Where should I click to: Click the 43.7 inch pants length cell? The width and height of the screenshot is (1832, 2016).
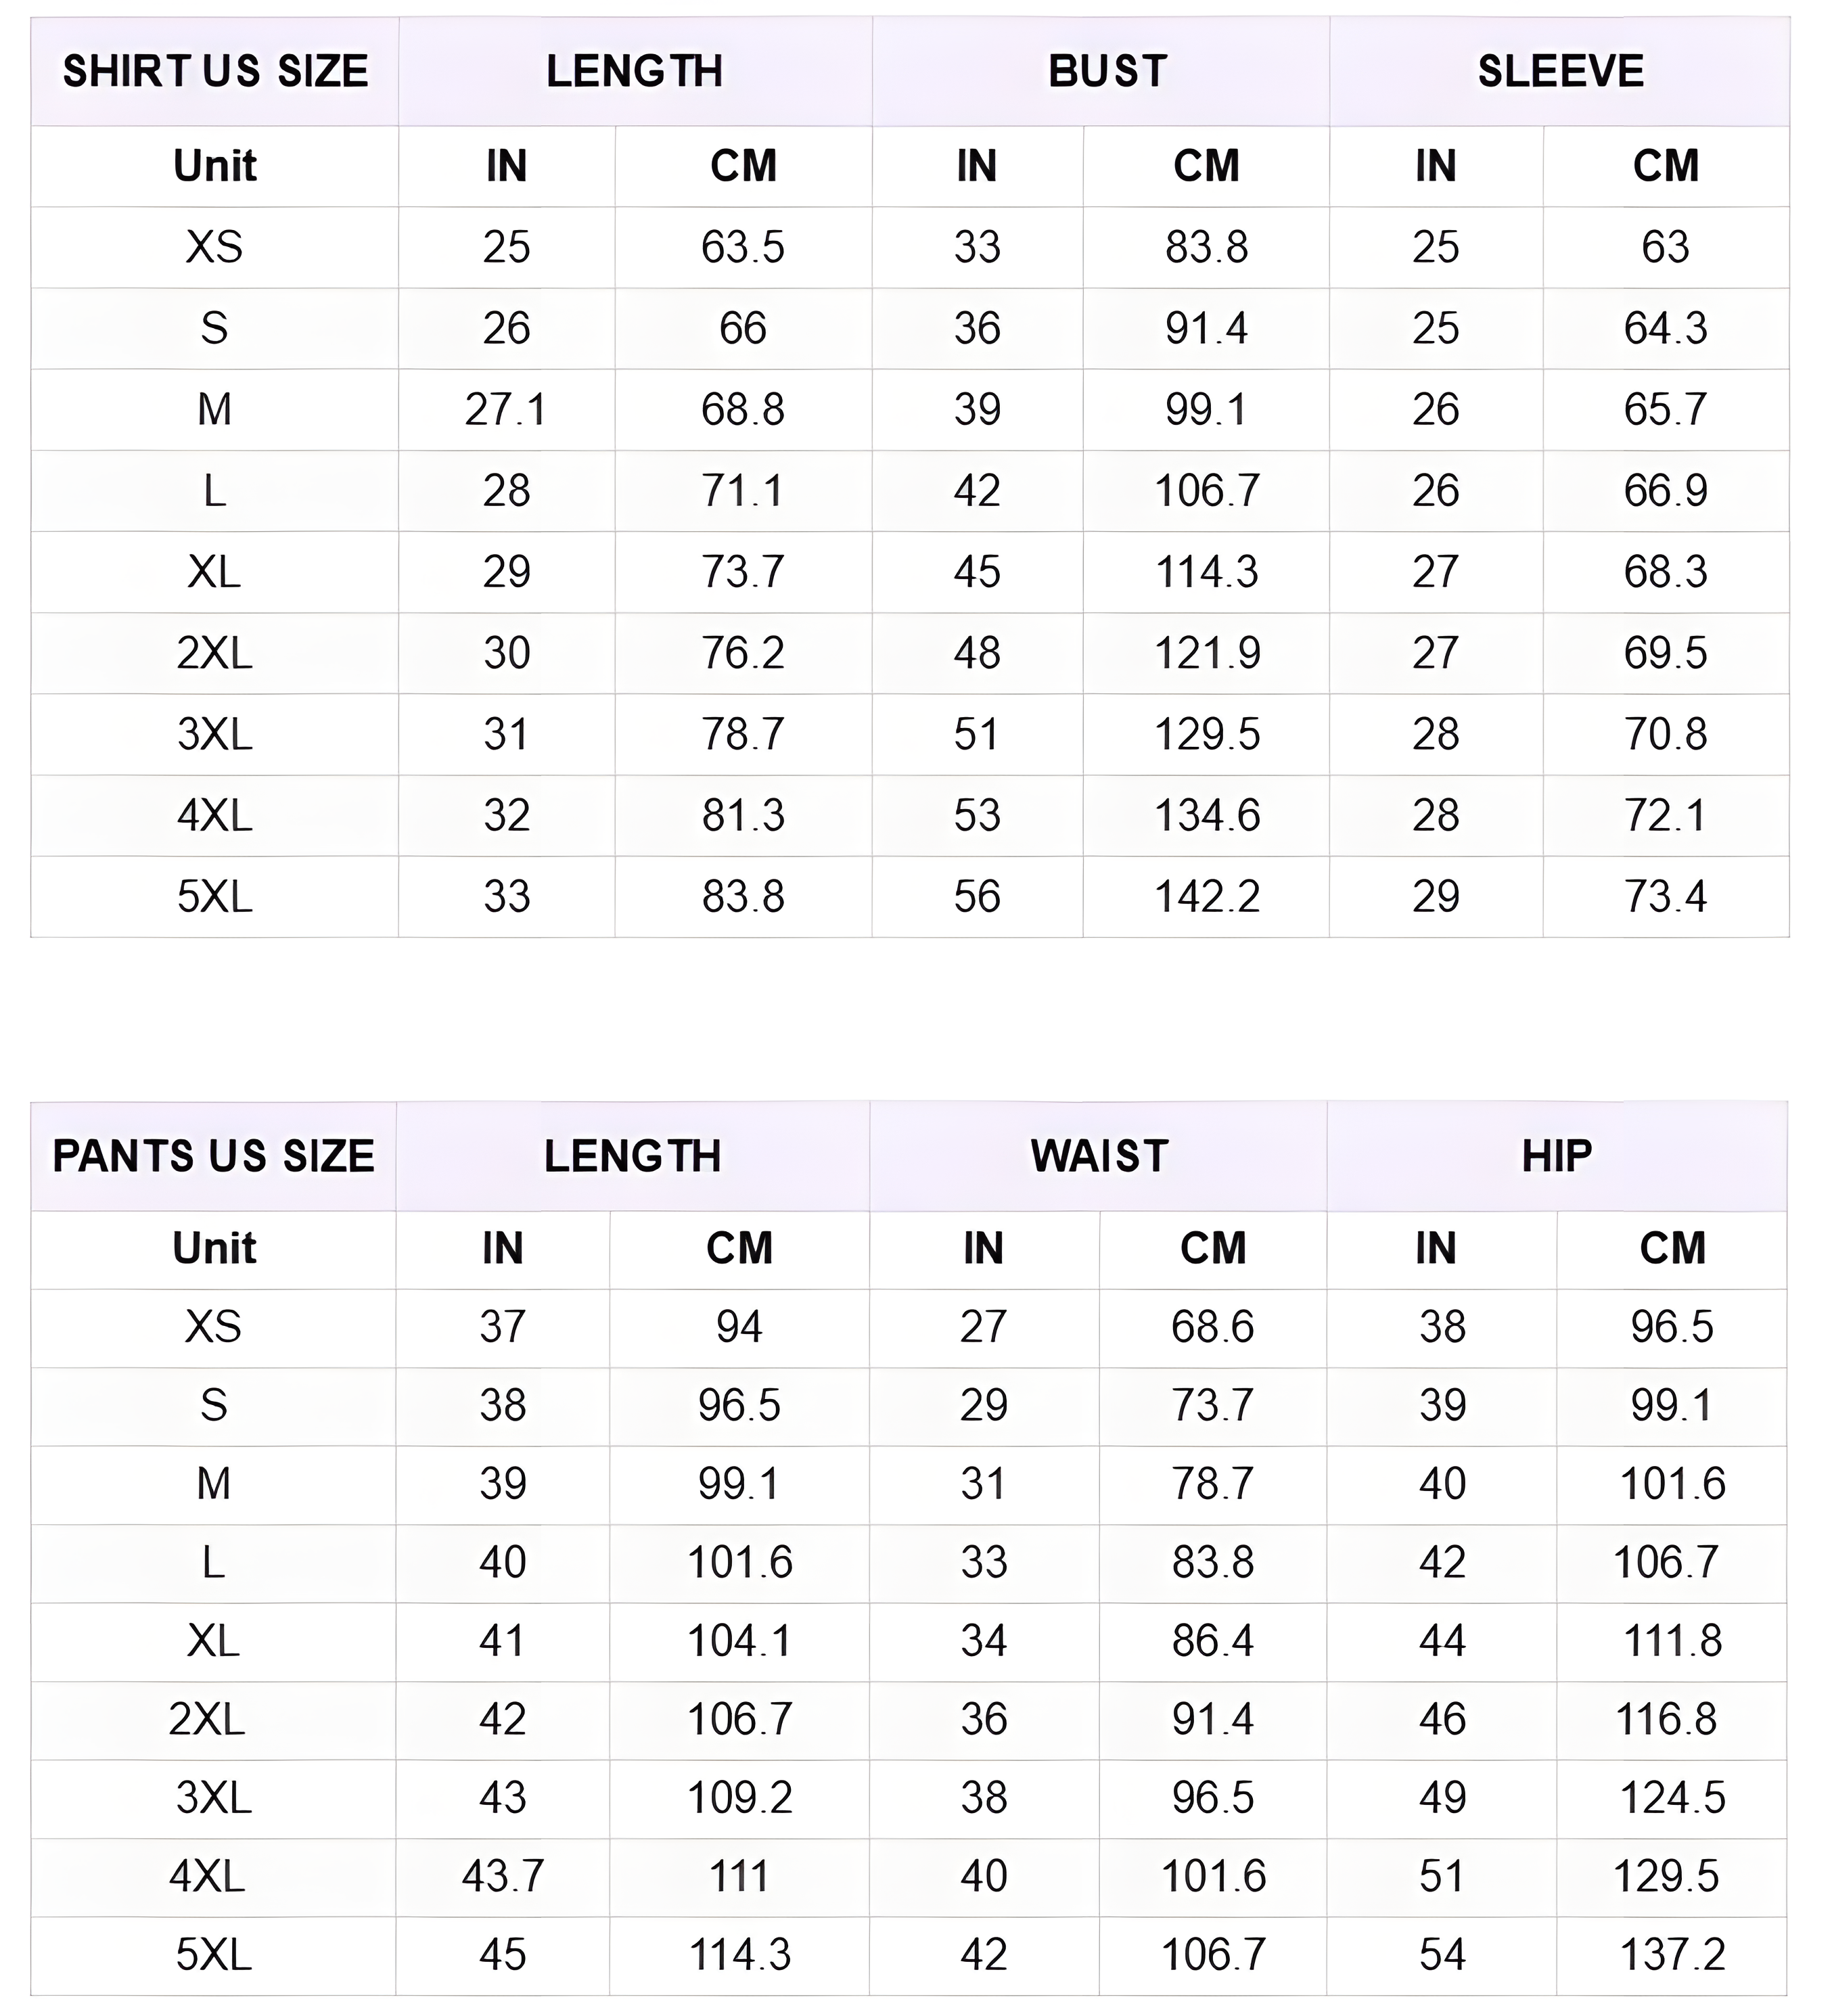502,1876
